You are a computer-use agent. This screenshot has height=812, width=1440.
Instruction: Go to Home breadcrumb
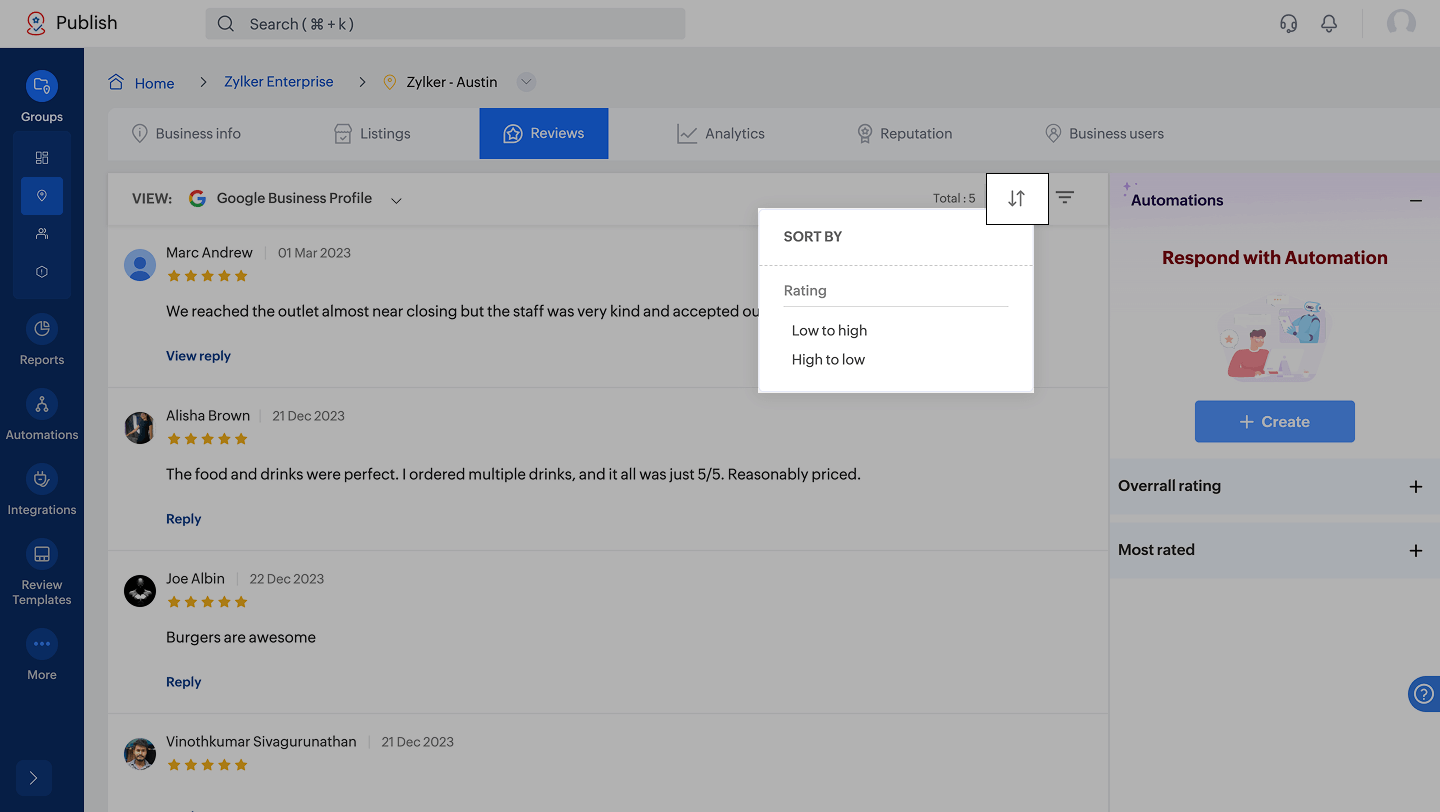155,83
